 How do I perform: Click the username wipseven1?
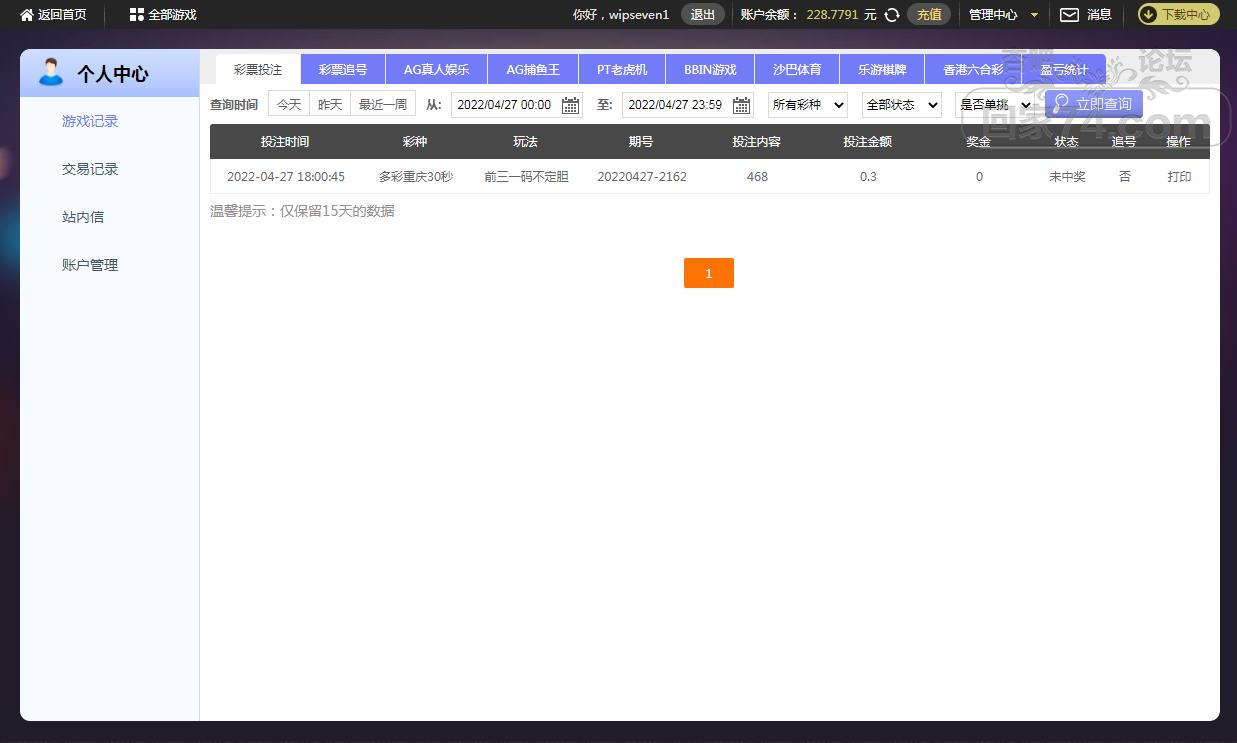(x=639, y=15)
